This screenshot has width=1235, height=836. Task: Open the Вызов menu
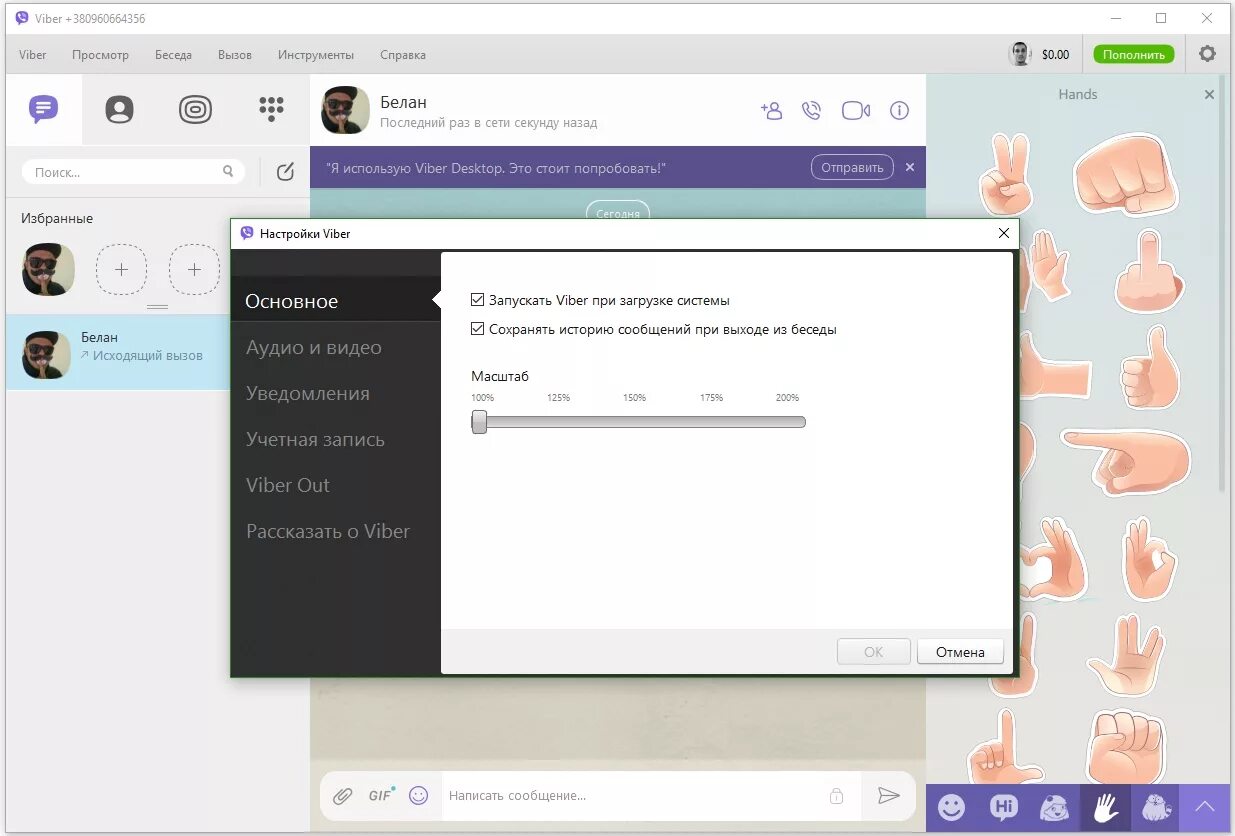coord(235,55)
